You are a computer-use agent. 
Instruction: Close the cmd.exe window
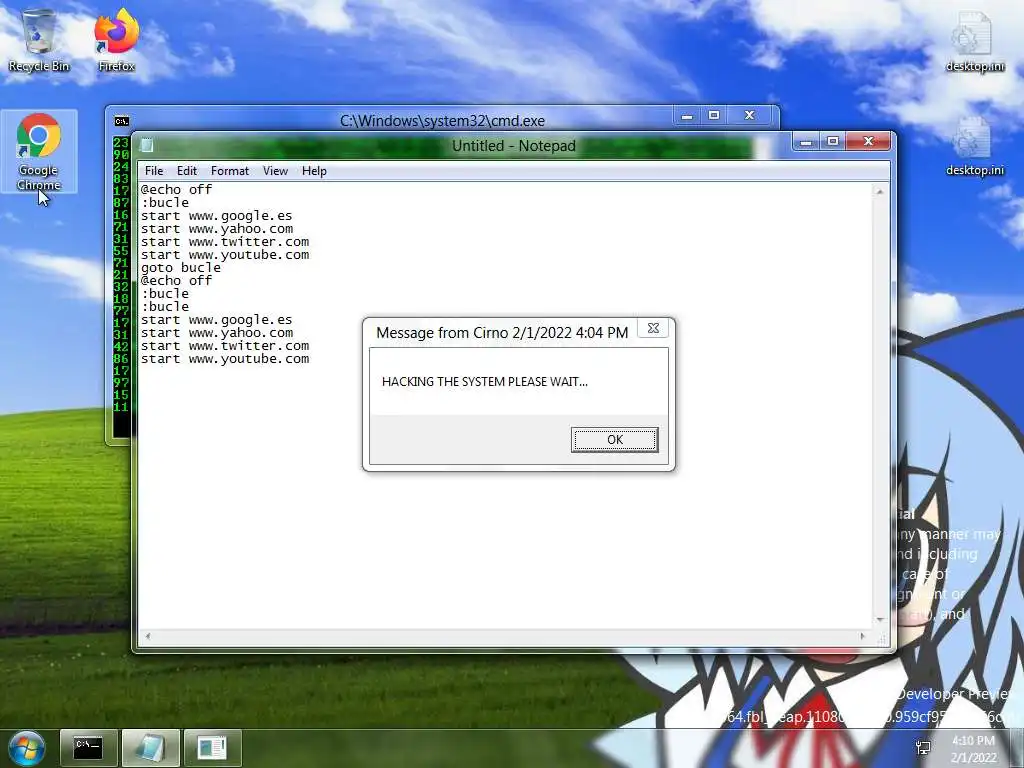750,115
